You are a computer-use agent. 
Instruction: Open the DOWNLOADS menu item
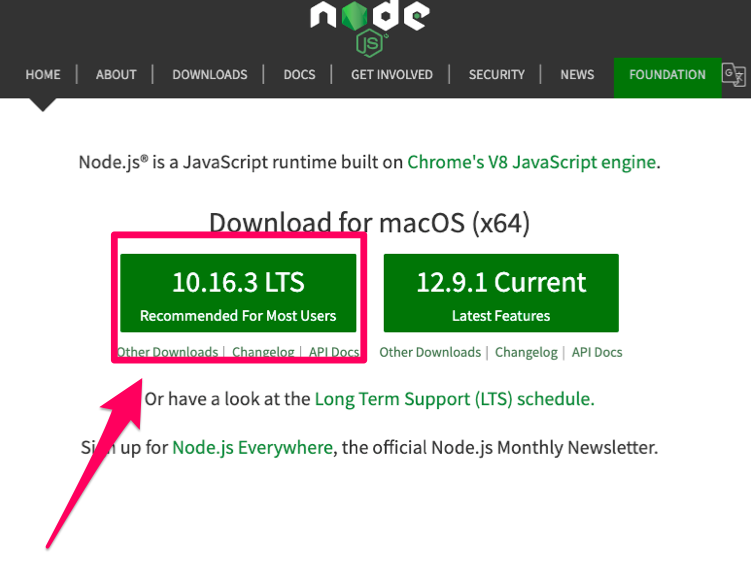coord(210,75)
